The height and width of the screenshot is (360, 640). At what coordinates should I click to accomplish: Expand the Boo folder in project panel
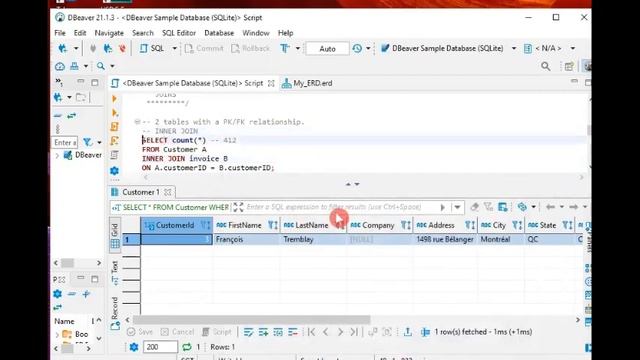click(x=57, y=335)
